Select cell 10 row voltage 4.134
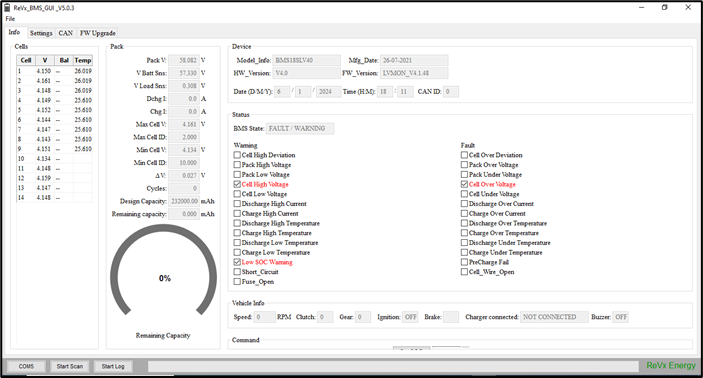 point(43,159)
